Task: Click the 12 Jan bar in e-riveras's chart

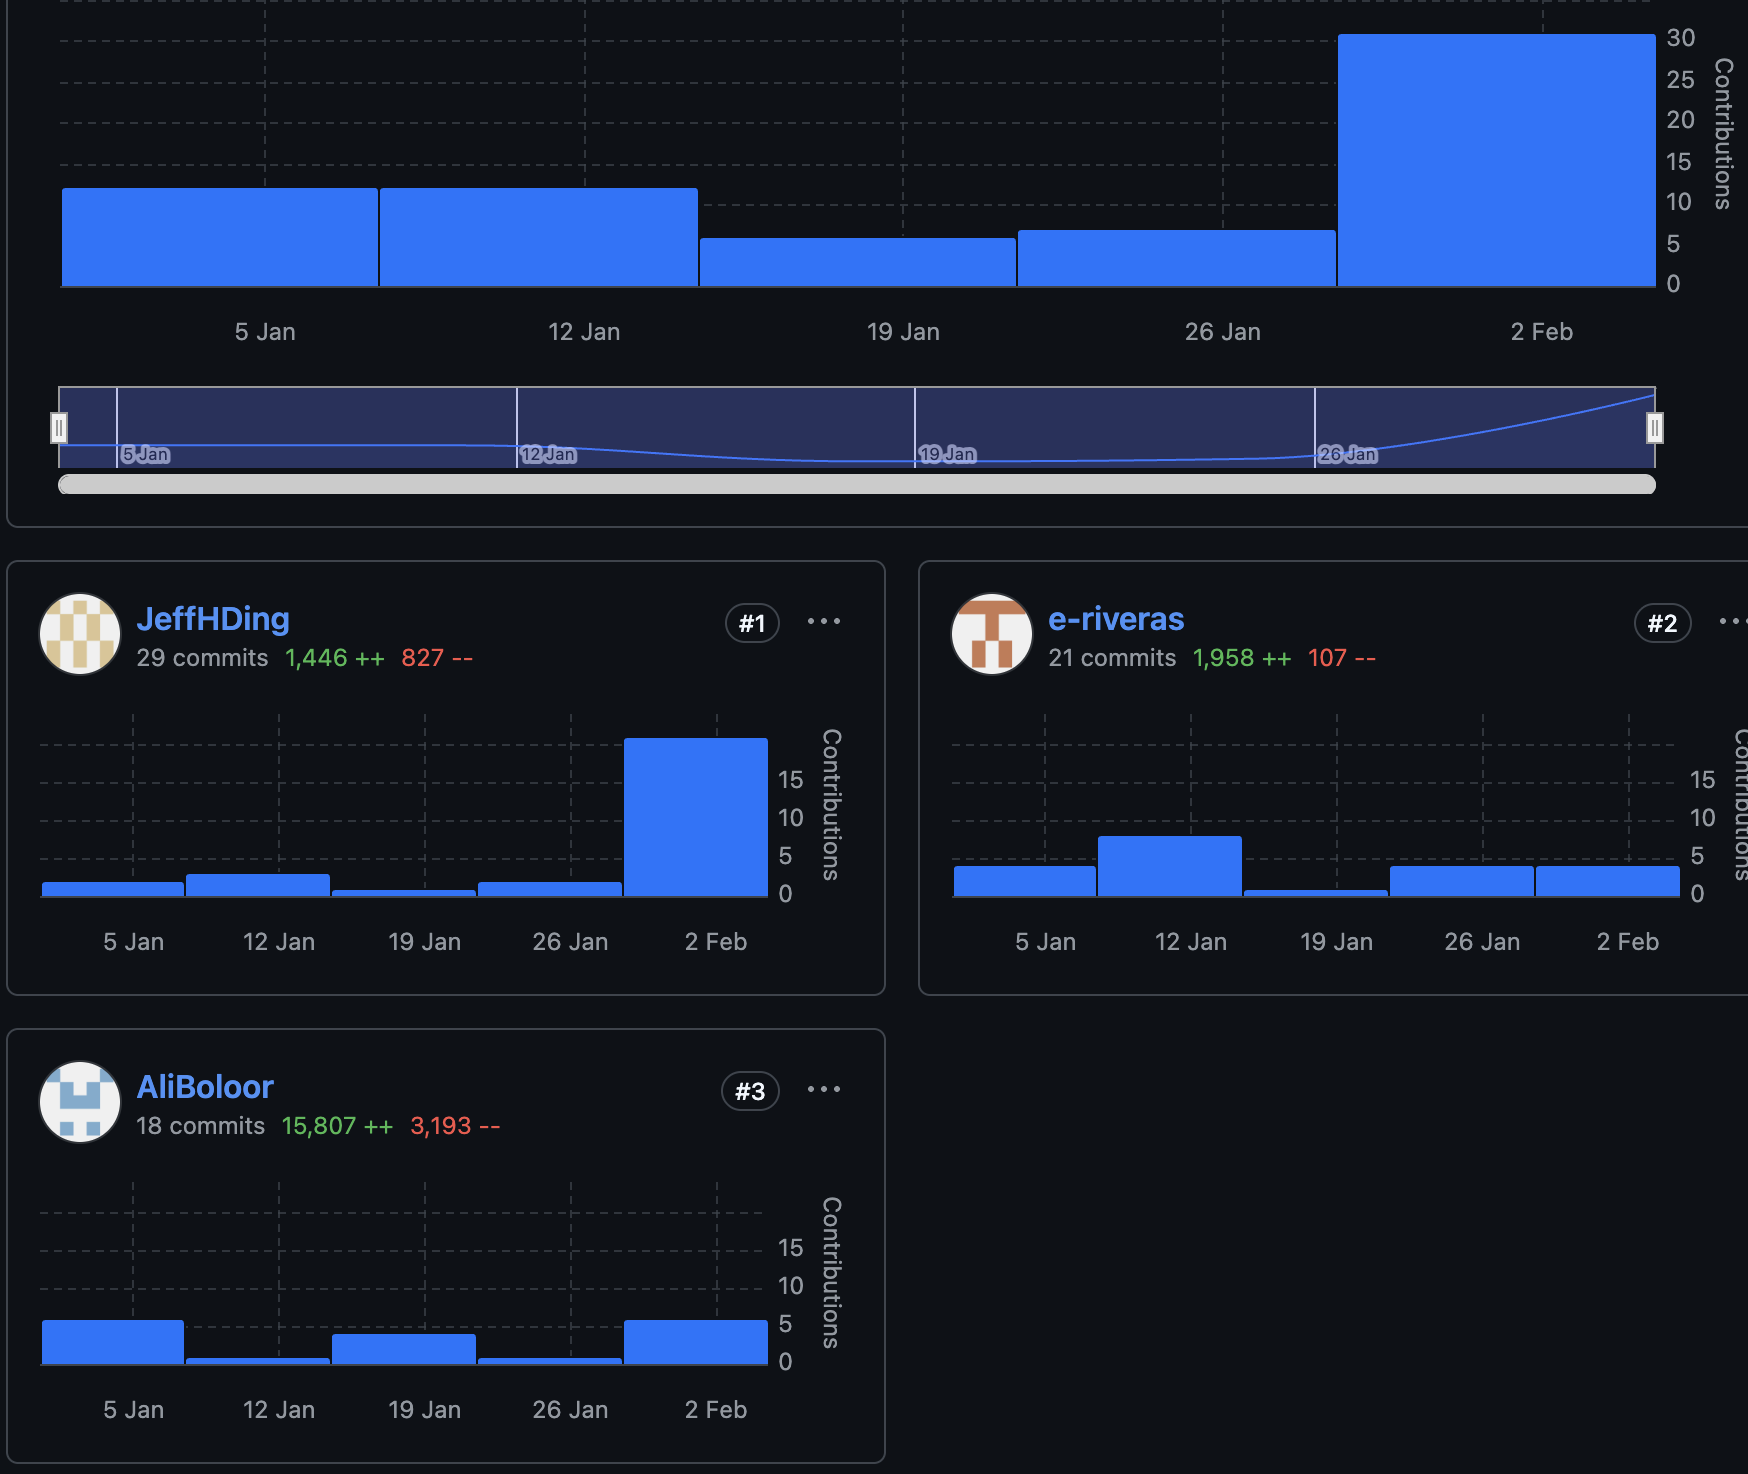Action: (1169, 866)
